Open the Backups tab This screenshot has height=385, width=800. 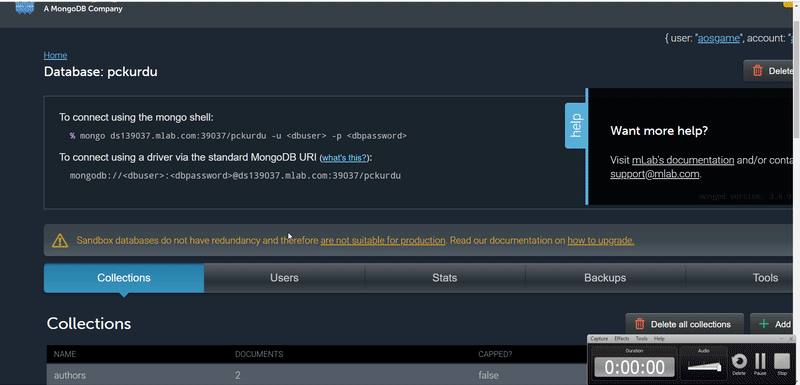pos(605,278)
